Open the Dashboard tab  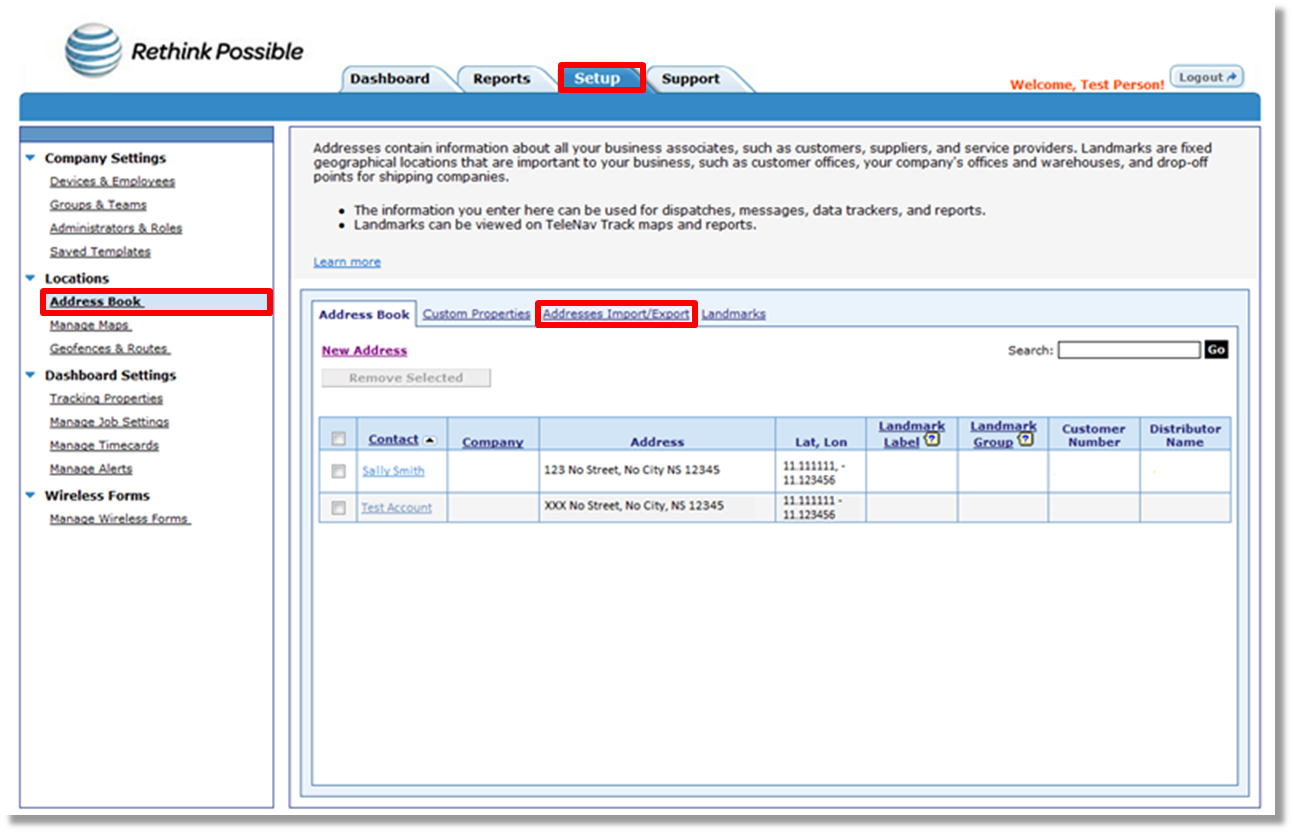390,79
